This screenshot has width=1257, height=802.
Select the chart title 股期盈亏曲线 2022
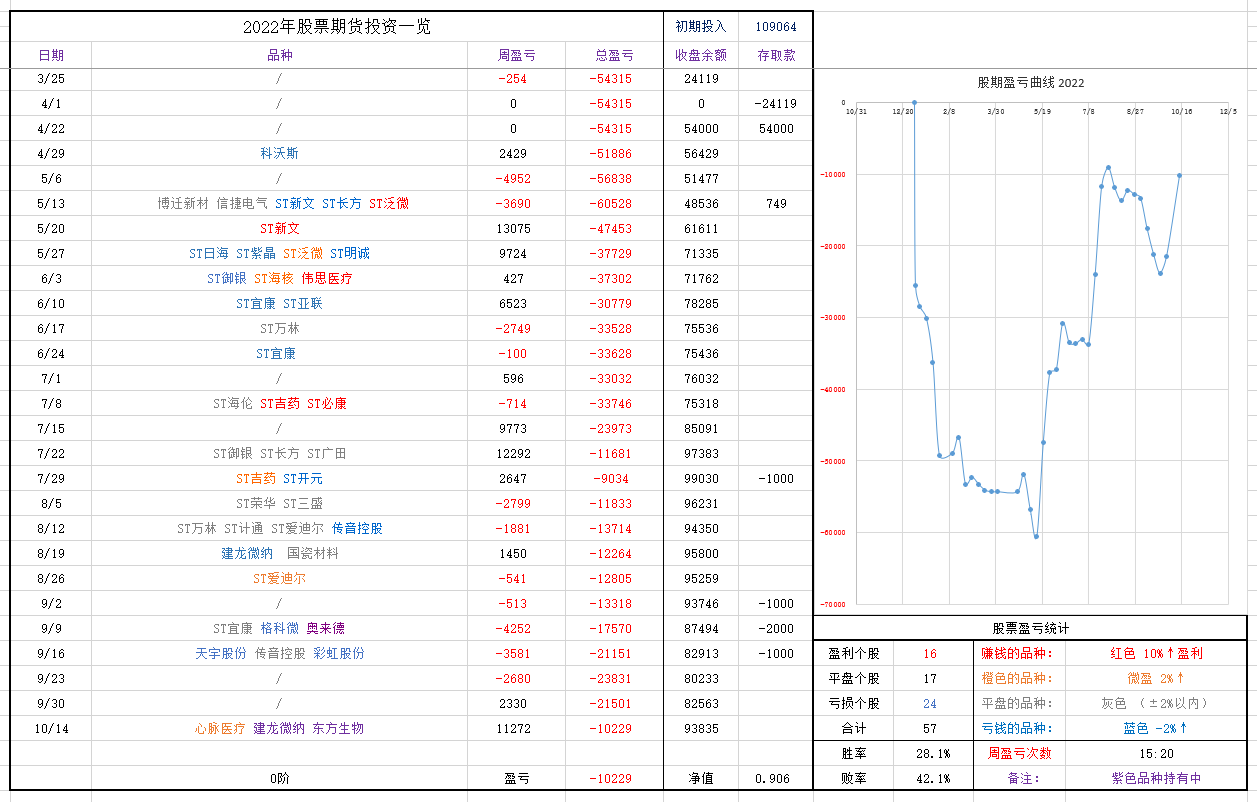pyautogui.click(x=1031, y=83)
